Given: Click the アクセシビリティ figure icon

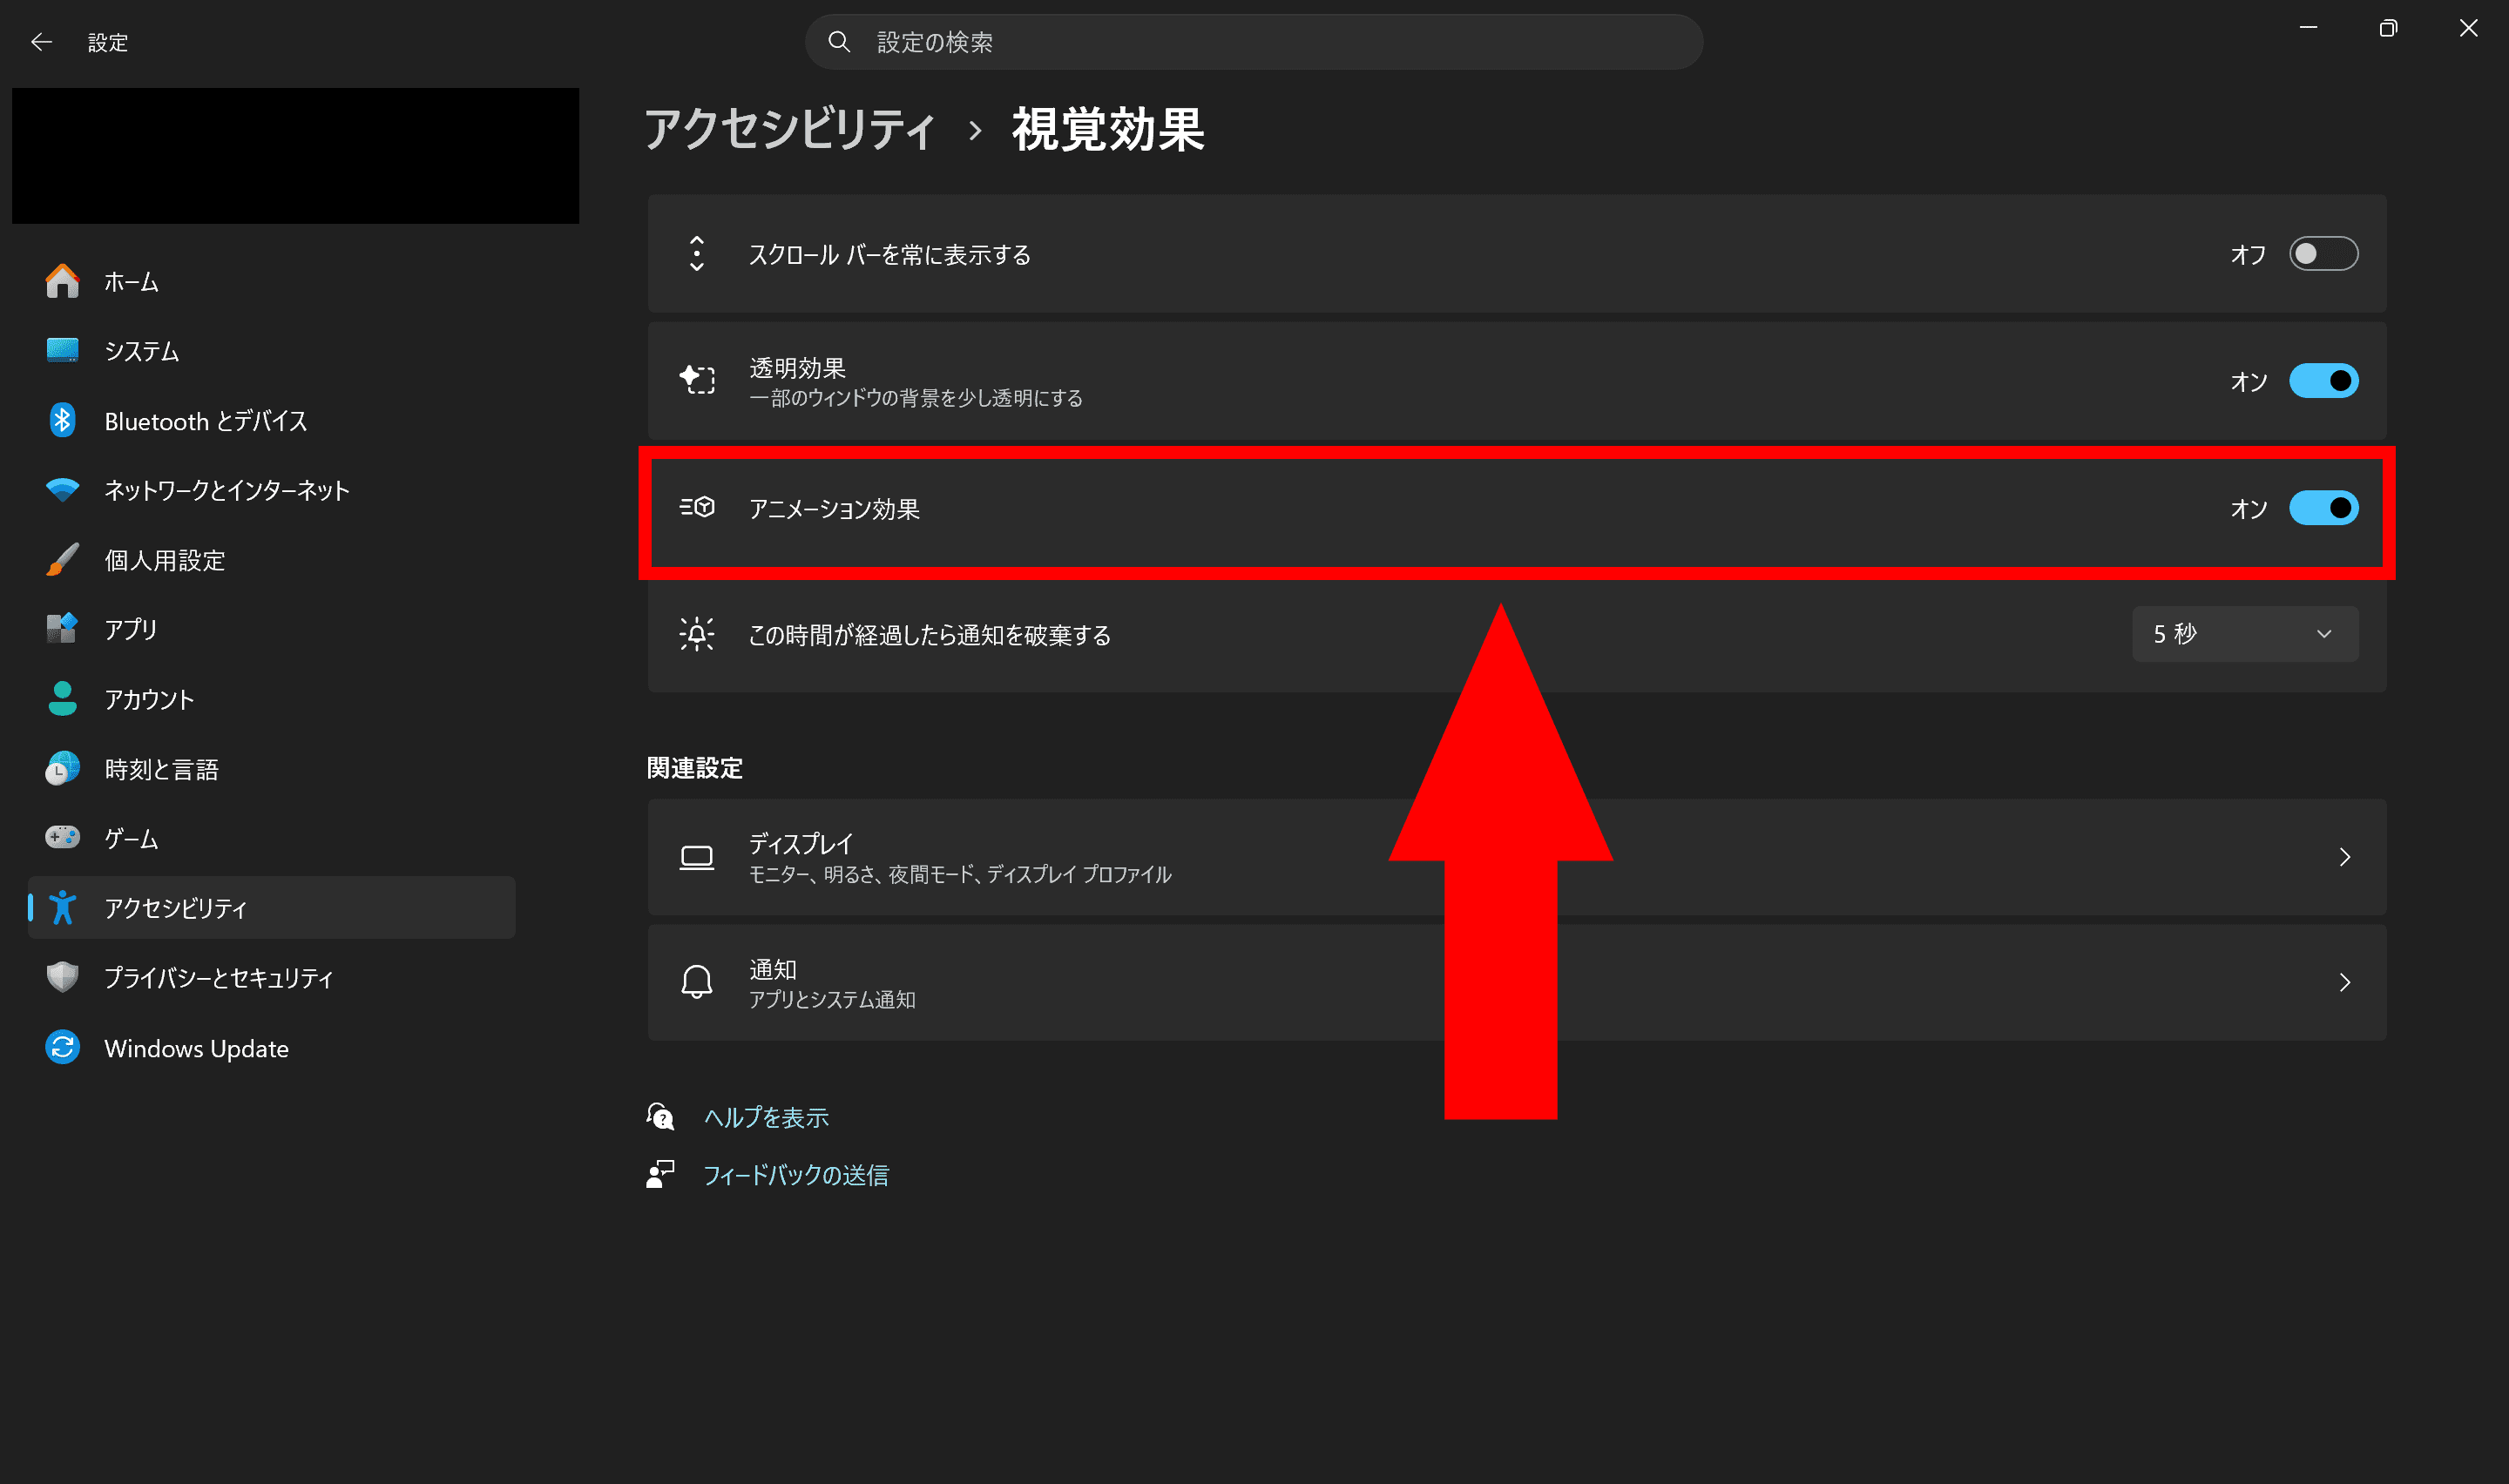Looking at the screenshot, I should click(x=62, y=907).
